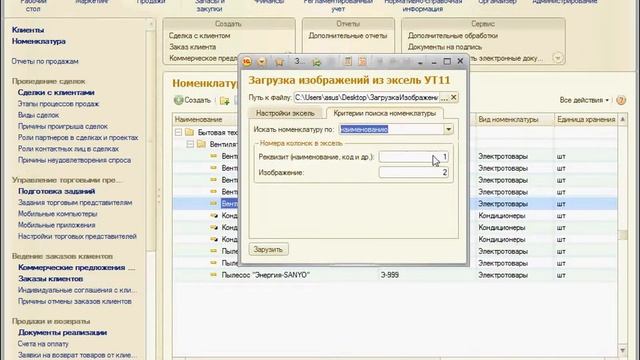Image resolution: width=640 pixels, height=360 pixels.
Task: Open 'Этапы процессов продаж' sidebar link
Action: (x=58, y=104)
